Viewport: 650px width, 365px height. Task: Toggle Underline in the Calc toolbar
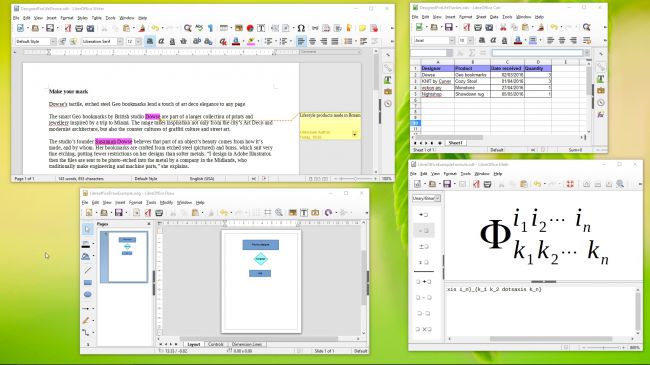click(x=504, y=40)
